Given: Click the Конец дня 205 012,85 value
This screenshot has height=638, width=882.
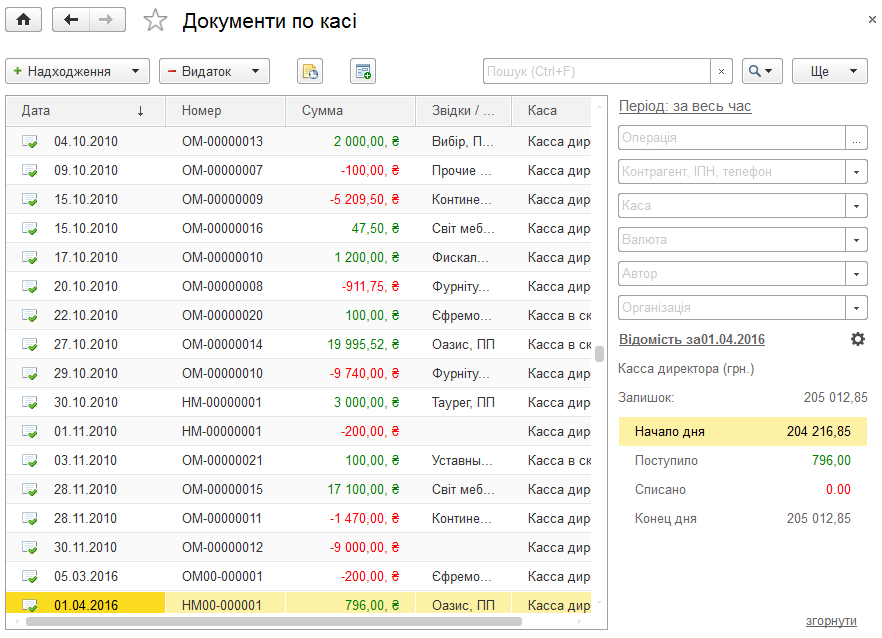Looking at the screenshot, I should [818, 518].
